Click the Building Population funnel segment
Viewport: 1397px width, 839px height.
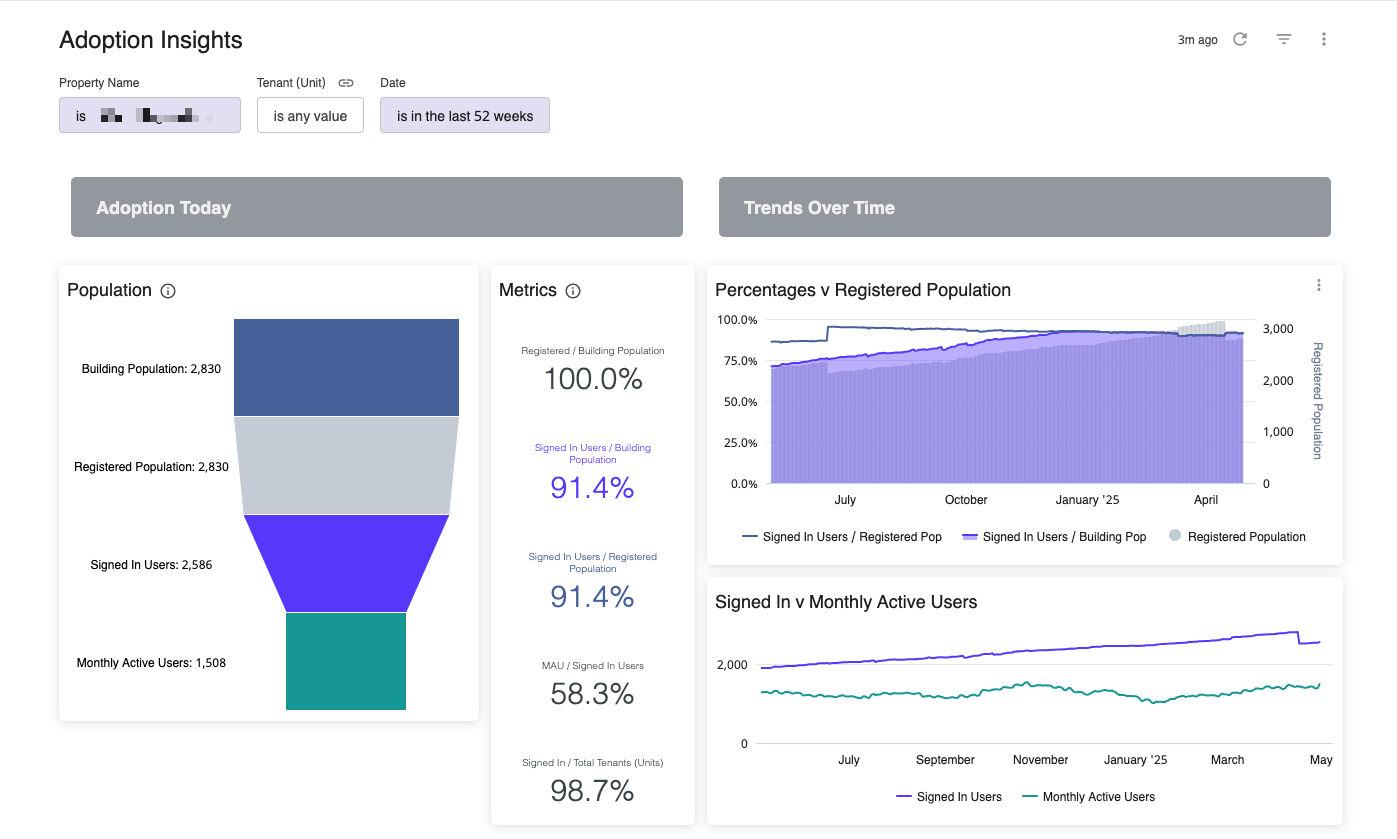346,367
